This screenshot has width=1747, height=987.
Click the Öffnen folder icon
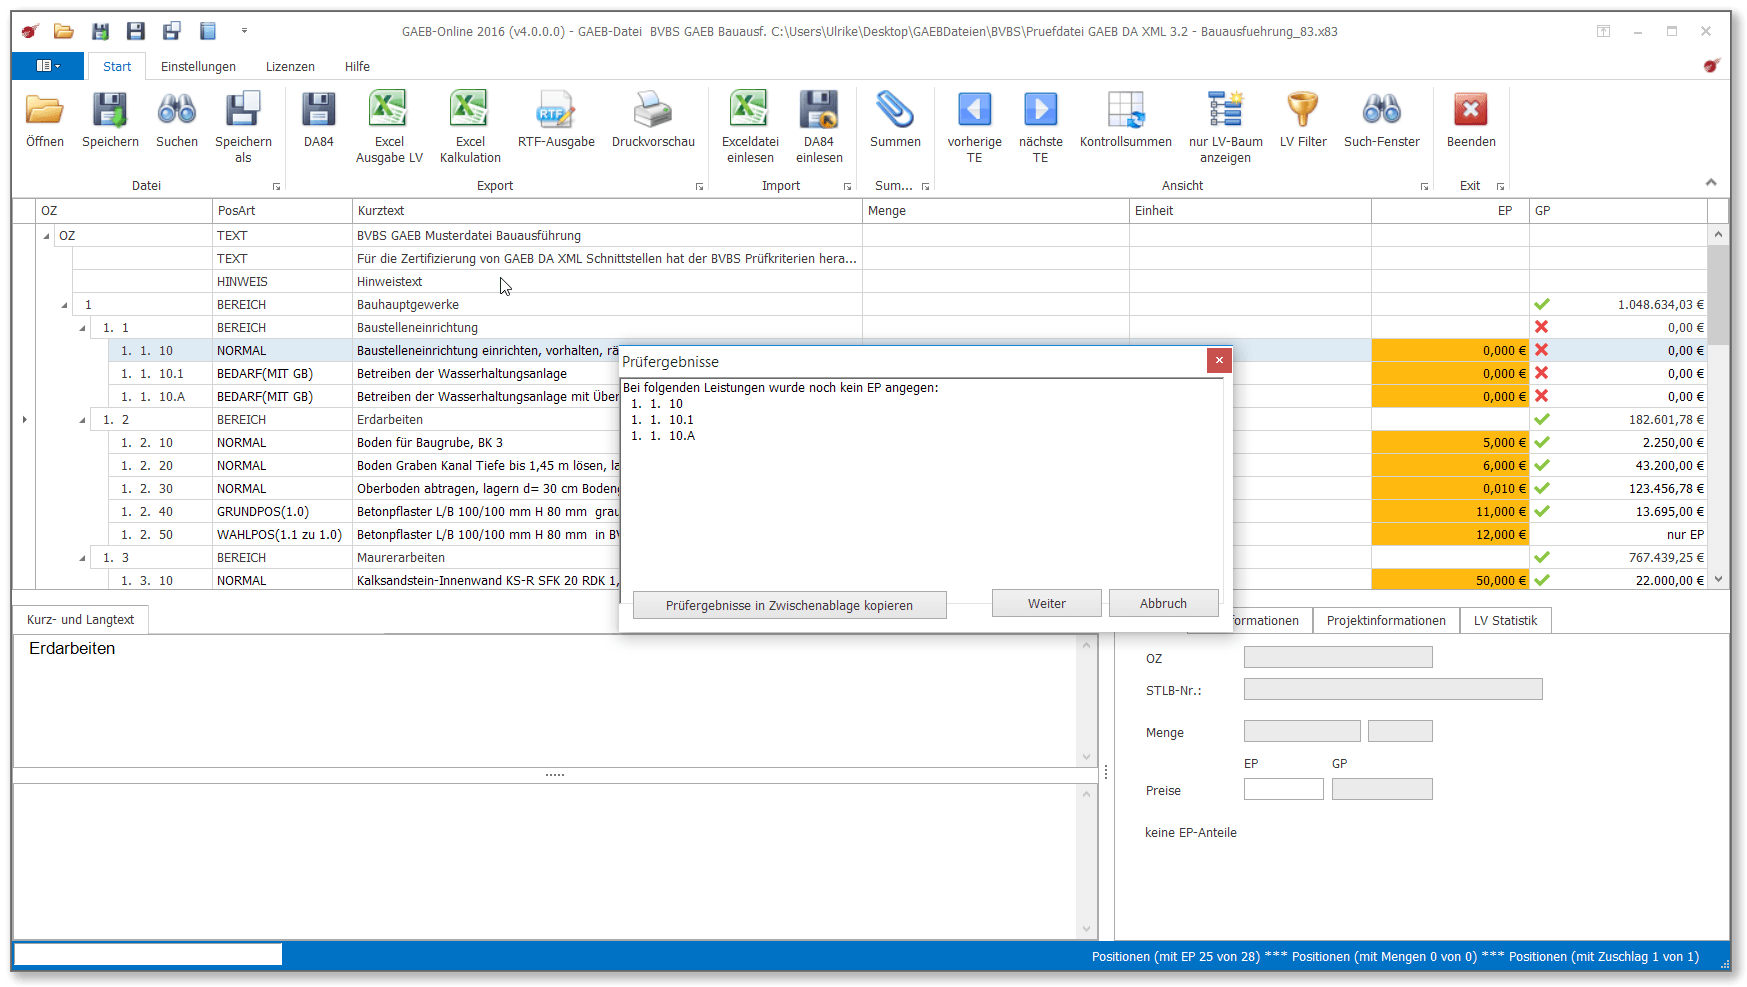click(x=44, y=110)
